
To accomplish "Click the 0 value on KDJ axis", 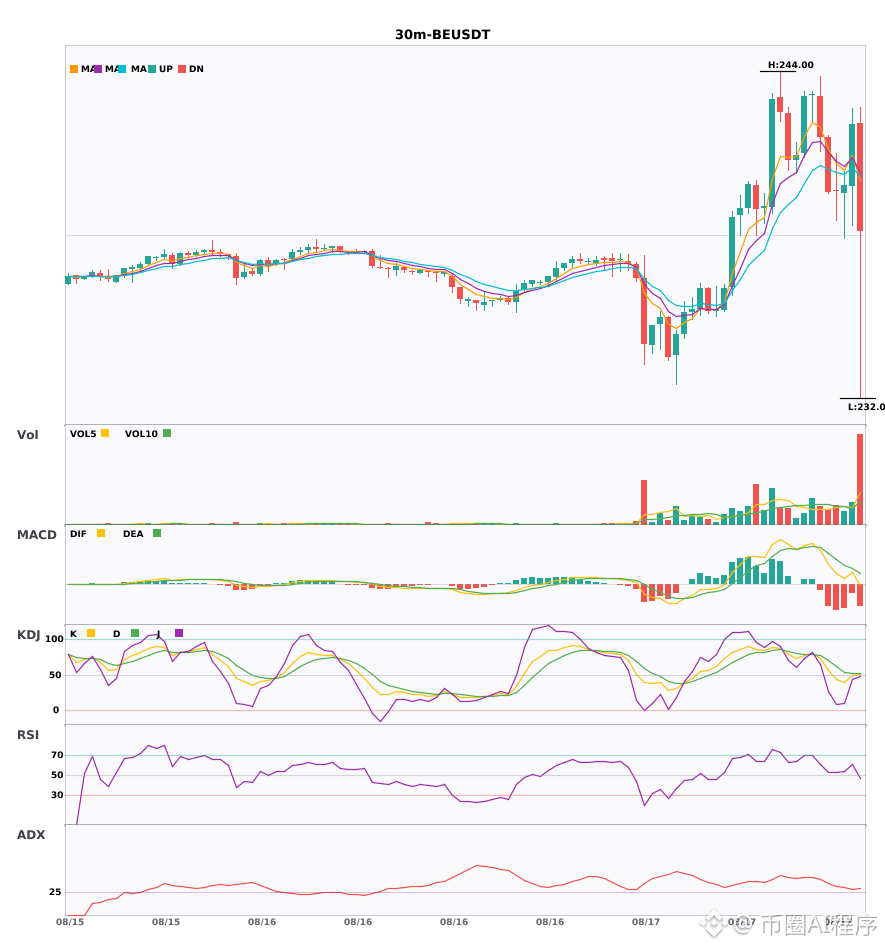I will pyautogui.click(x=56, y=710).
